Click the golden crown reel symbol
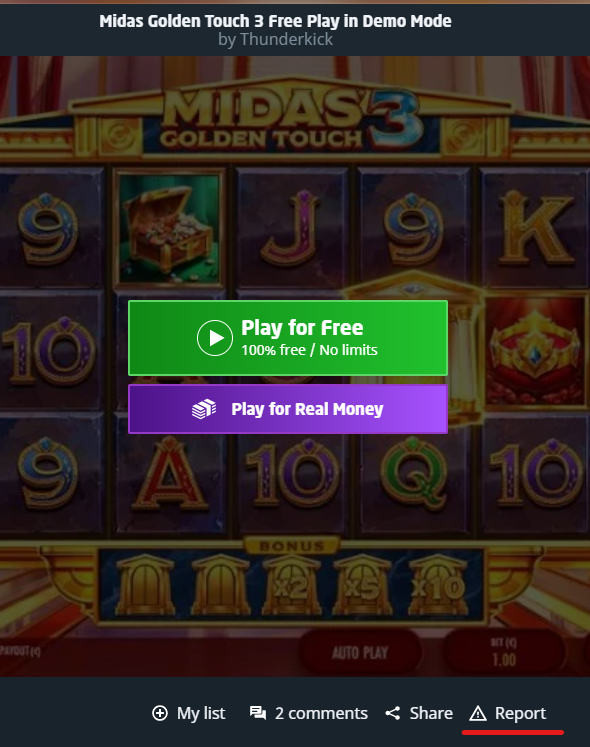The image size is (590, 747). [x=536, y=352]
